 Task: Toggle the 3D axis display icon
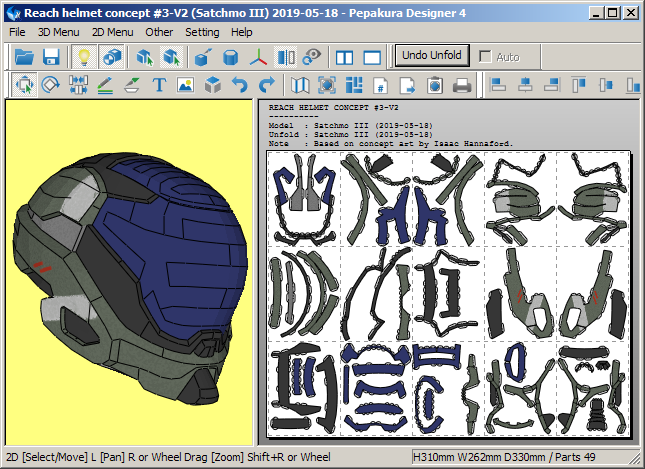point(258,57)
